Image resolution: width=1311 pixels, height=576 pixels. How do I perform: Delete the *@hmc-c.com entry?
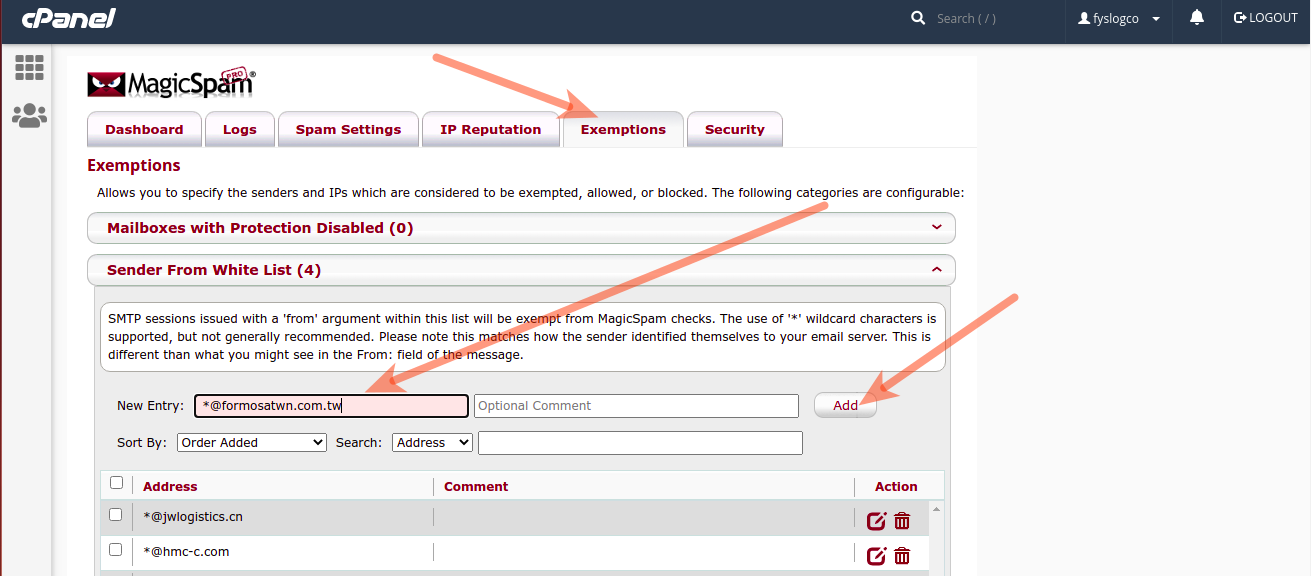[x=902, y=556]
